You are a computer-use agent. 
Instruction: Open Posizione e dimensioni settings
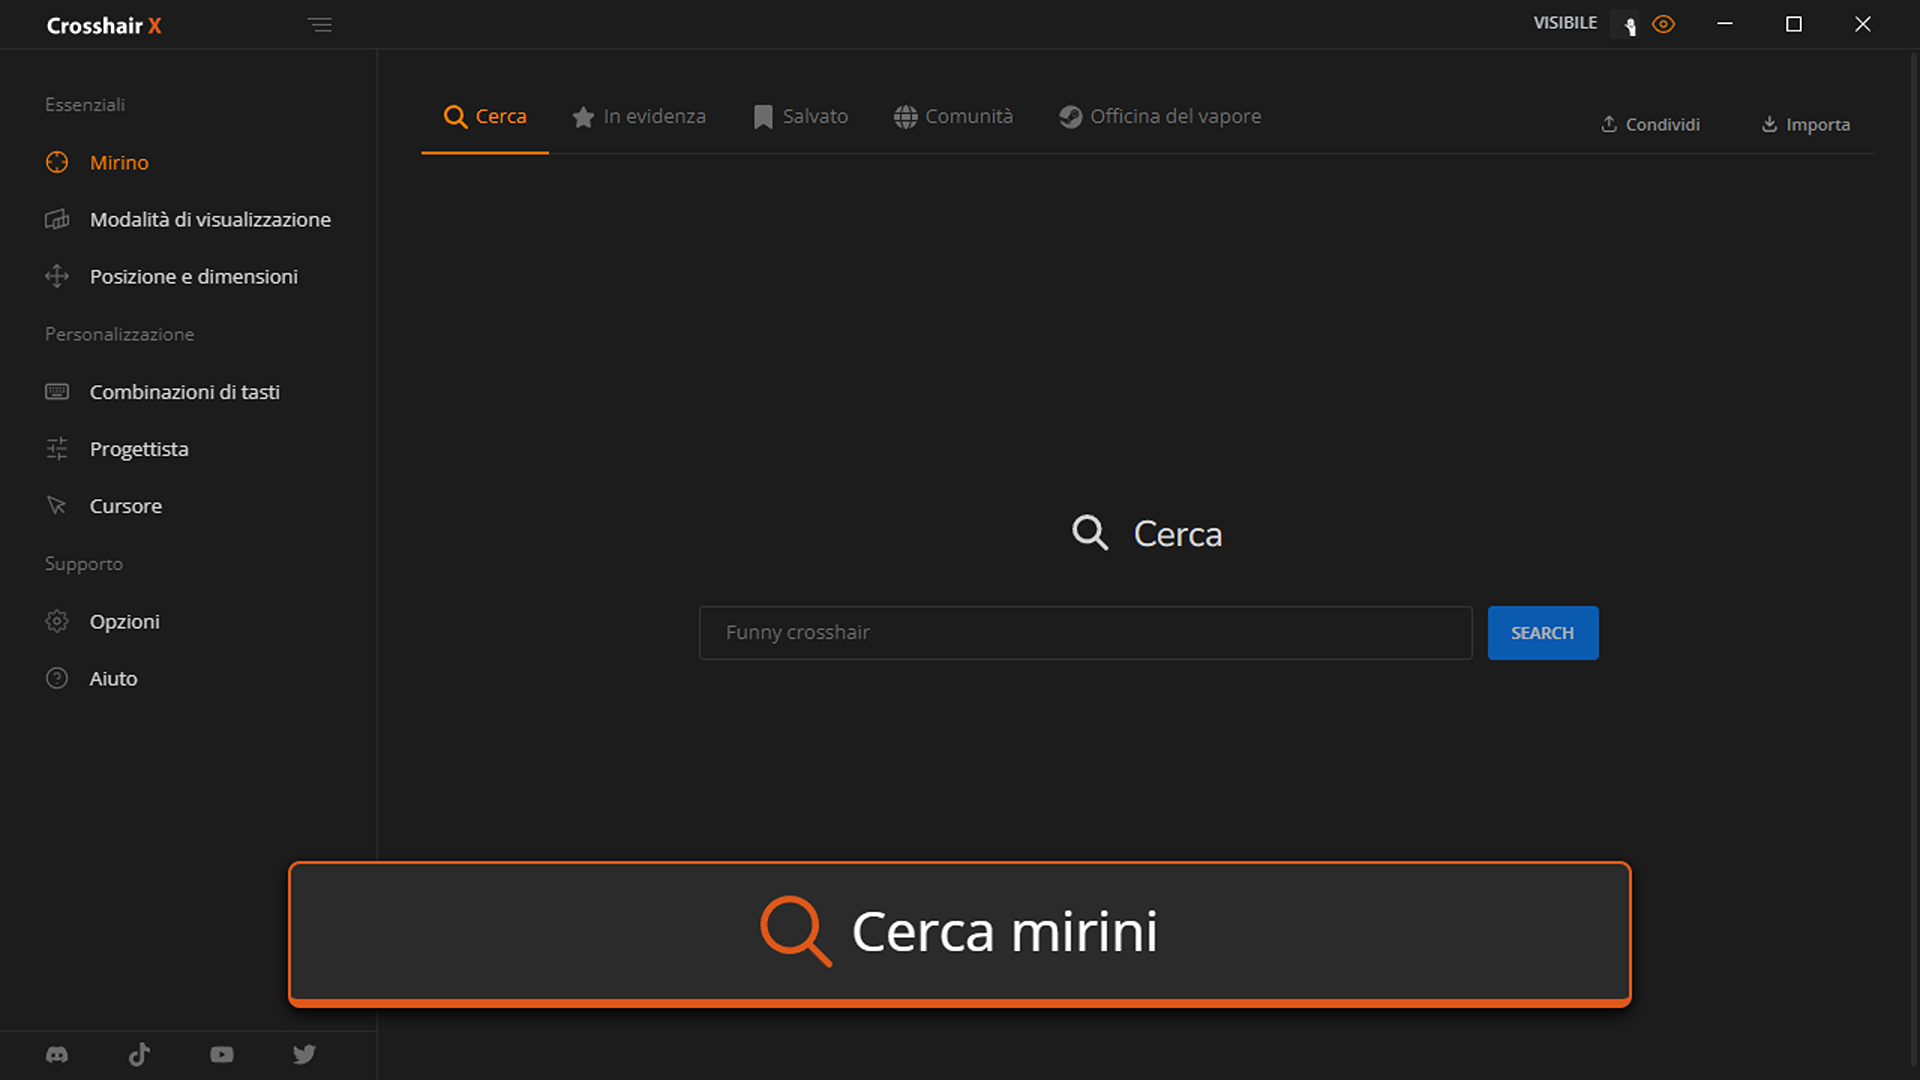pos(171,276)
